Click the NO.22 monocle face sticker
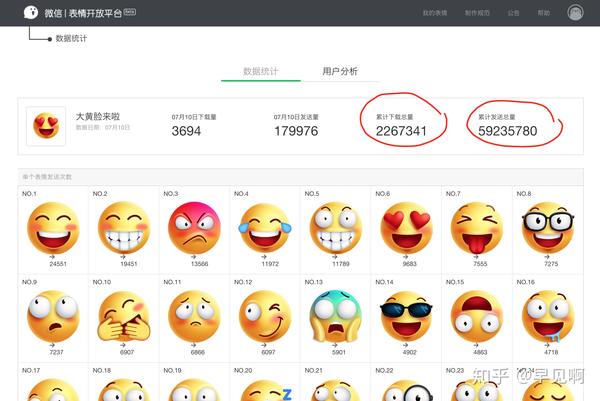This screenshot has height=401, width=600. click(x=407, y=390)
